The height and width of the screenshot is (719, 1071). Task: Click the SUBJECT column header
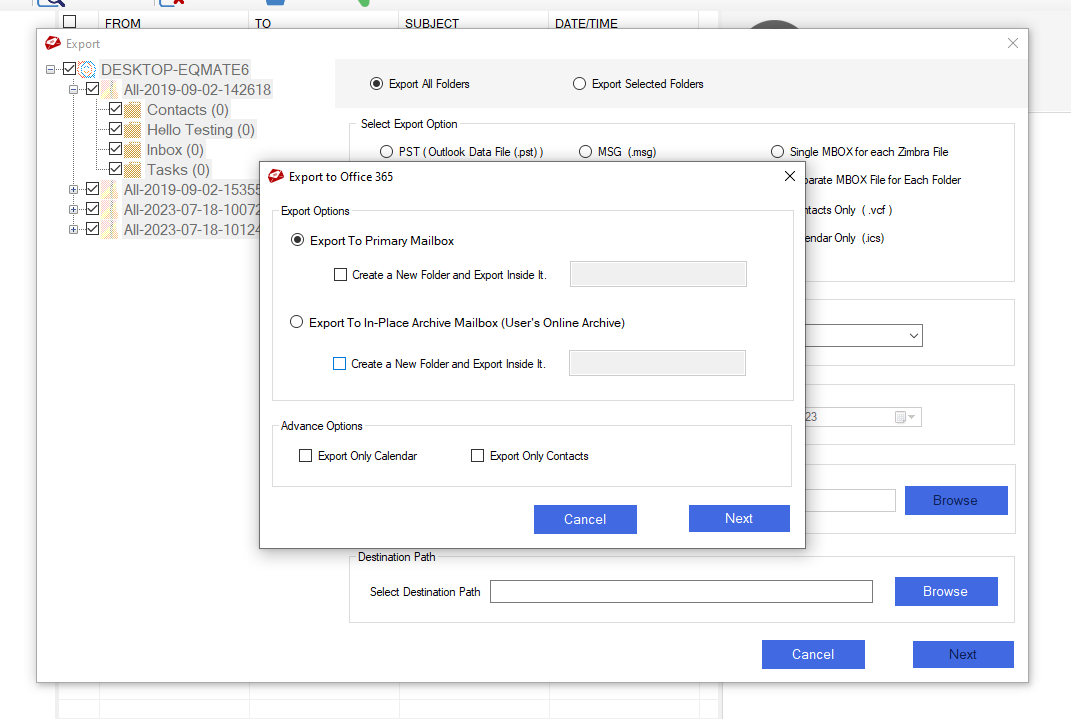[x=432, y=23]
